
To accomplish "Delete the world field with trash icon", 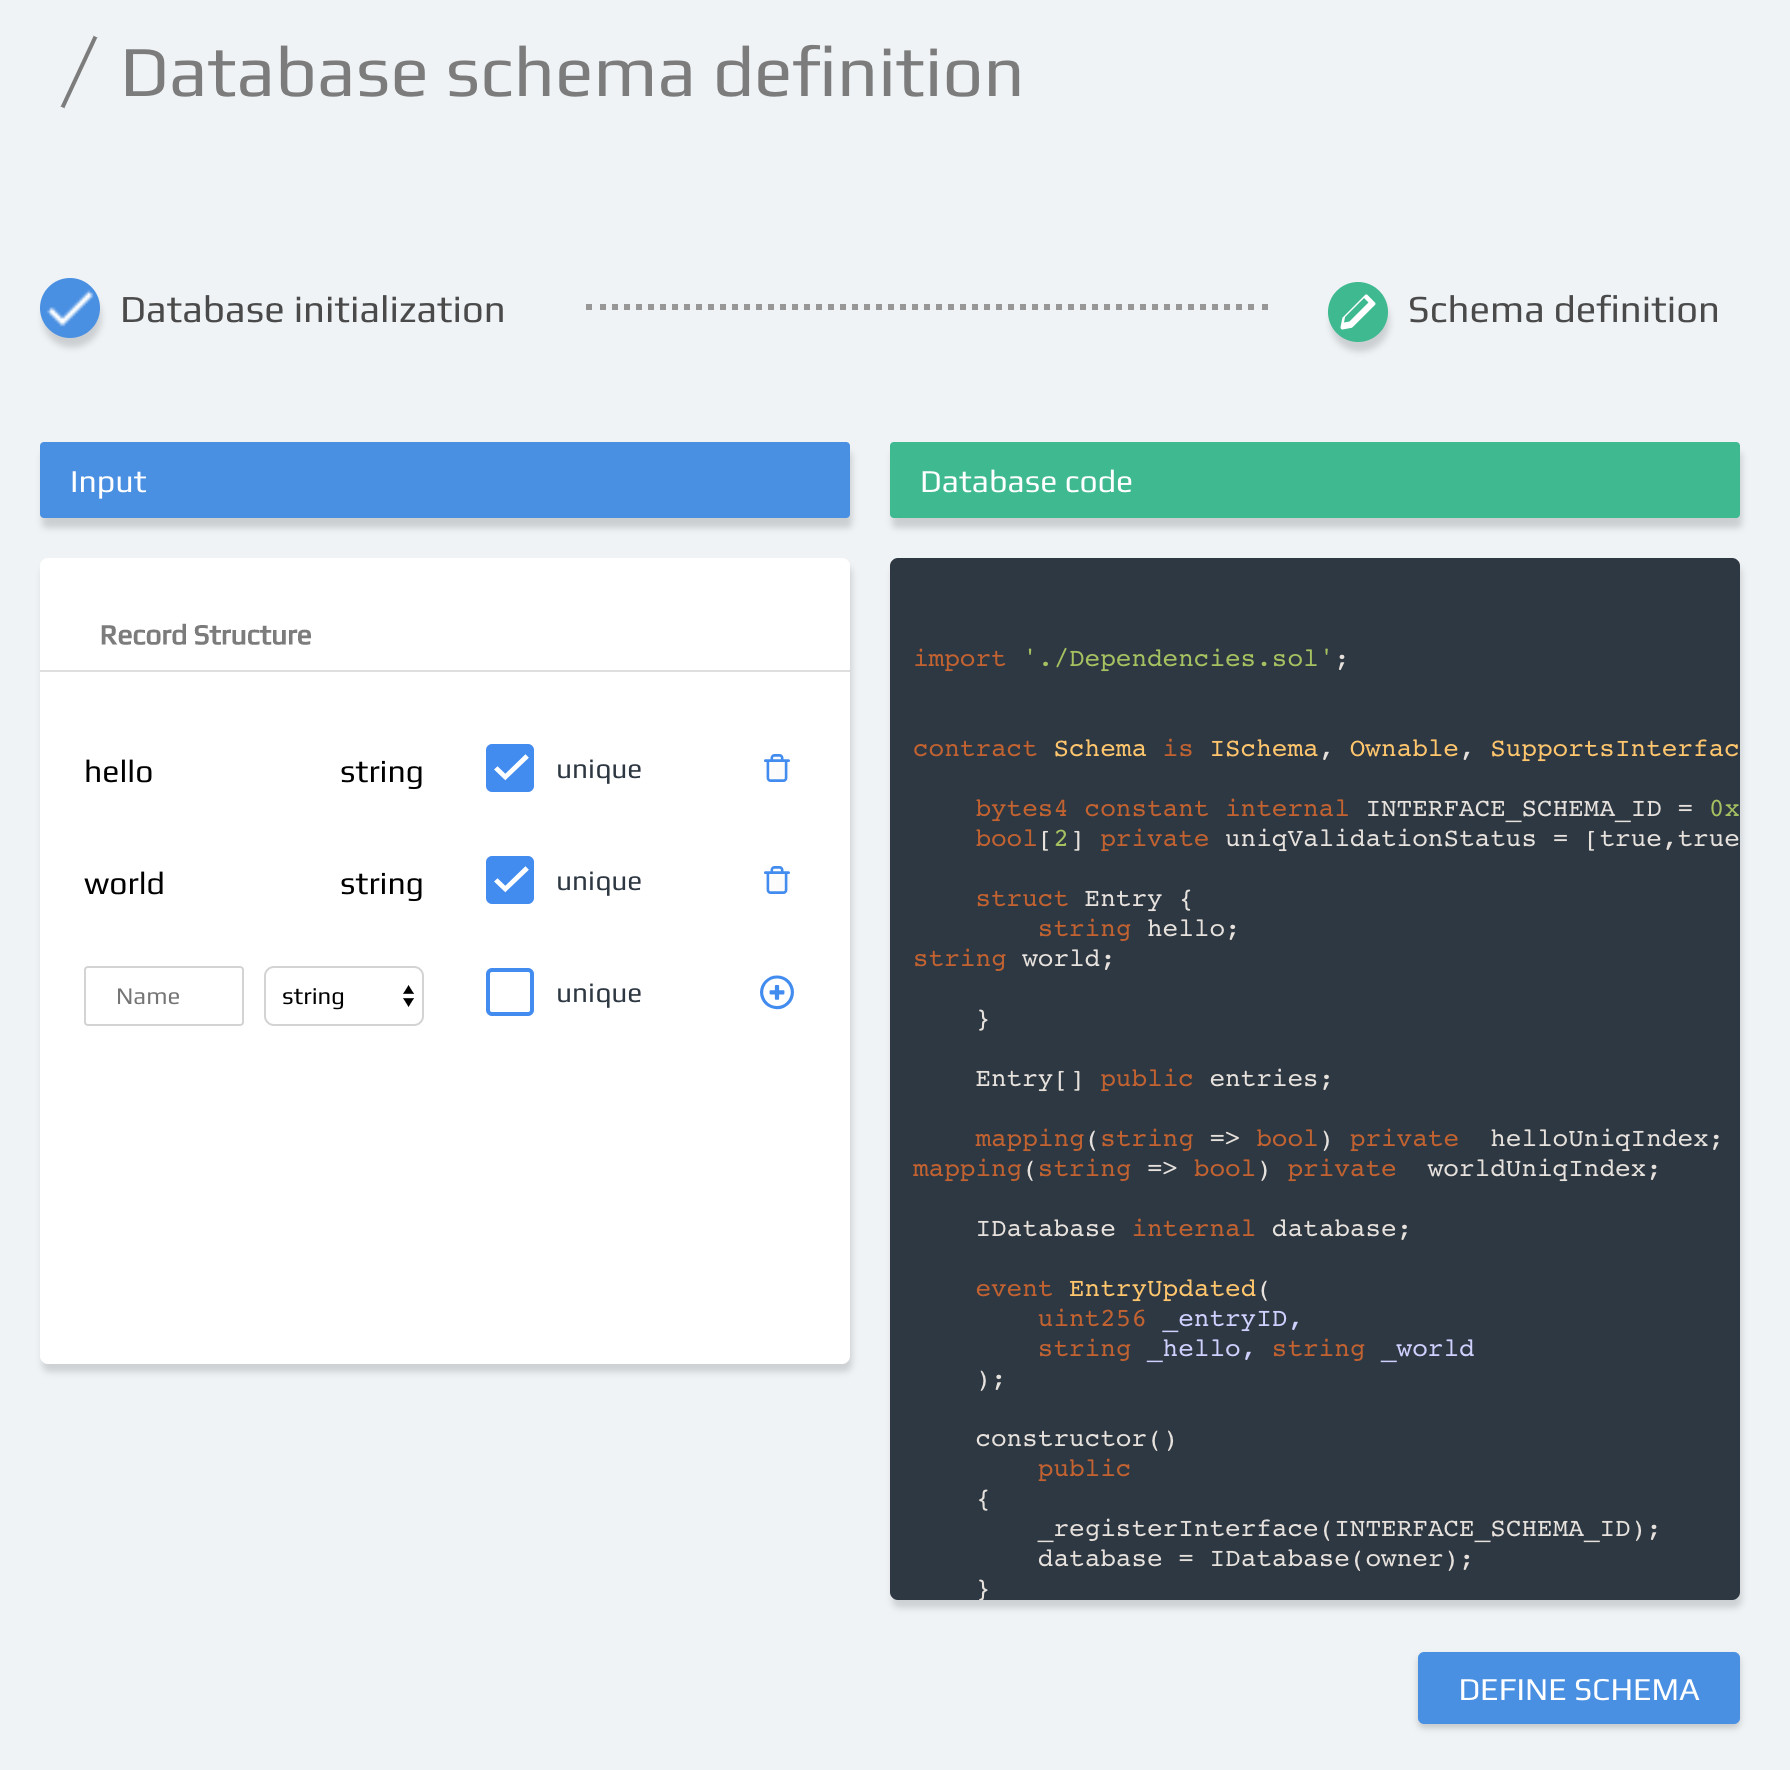I will pyautogui.click(x=777, y=881).
